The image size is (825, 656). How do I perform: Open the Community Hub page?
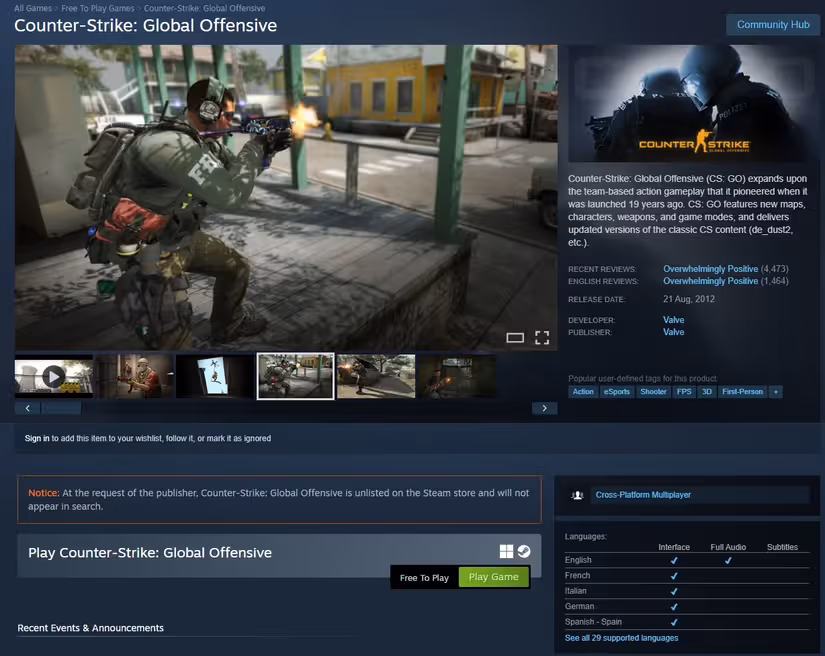click(x=772, y=25)
